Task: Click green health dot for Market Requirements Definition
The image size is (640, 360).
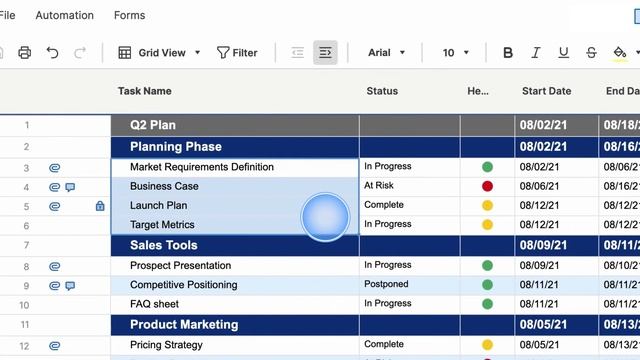Action: 487,167
